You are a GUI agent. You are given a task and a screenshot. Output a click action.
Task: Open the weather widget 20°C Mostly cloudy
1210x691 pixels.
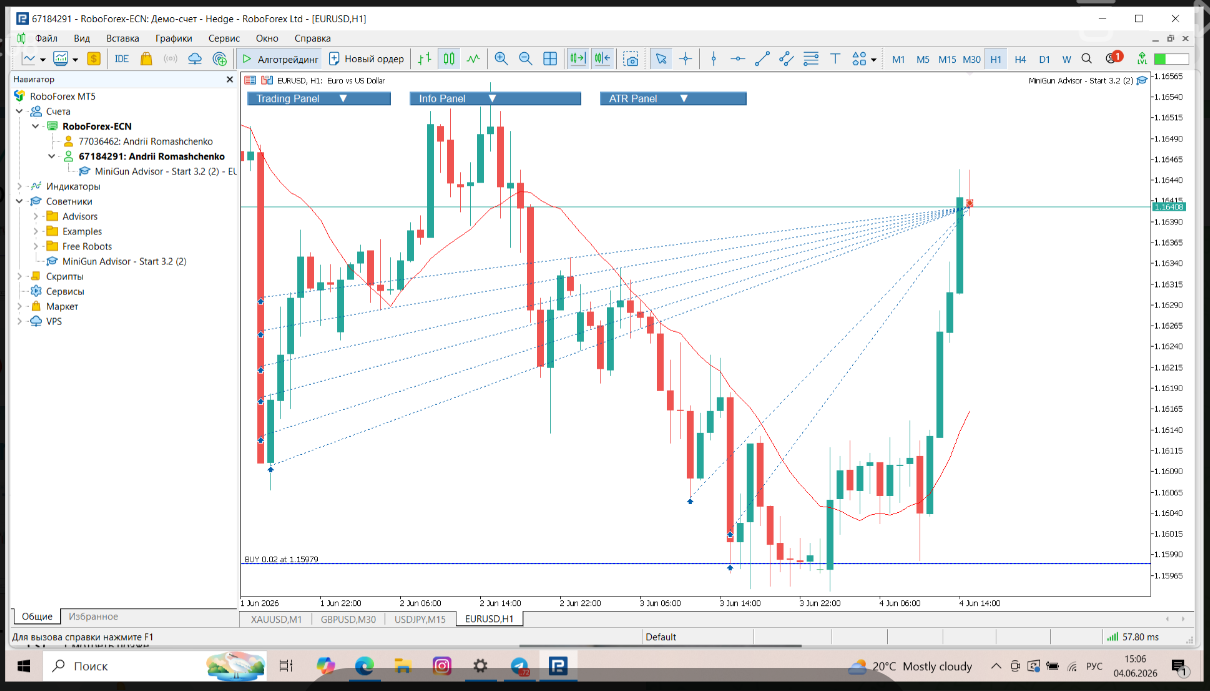coord(911,666)
